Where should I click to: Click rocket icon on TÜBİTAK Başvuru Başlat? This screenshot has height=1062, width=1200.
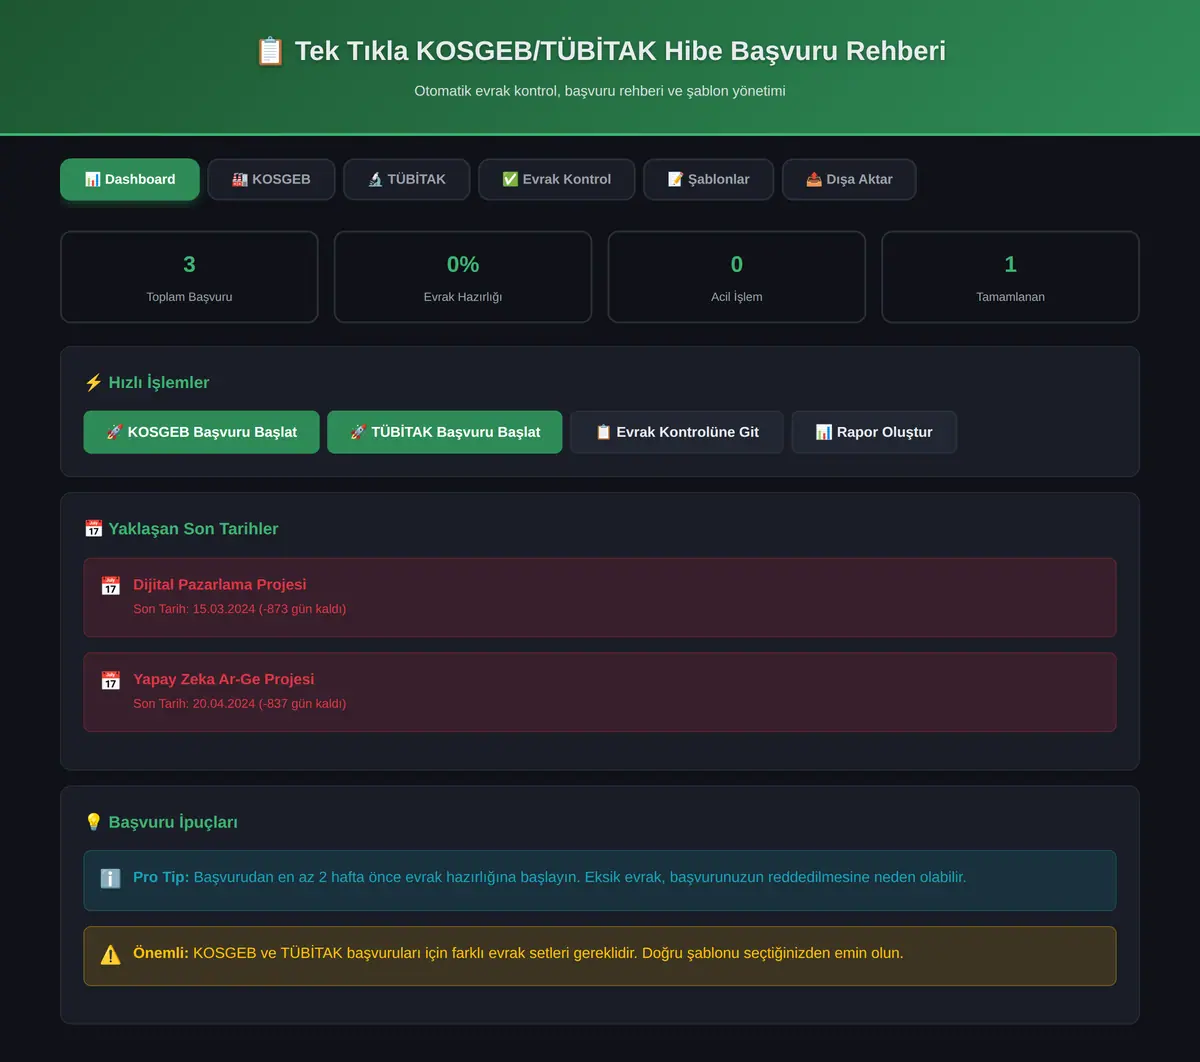click(358, 432)
